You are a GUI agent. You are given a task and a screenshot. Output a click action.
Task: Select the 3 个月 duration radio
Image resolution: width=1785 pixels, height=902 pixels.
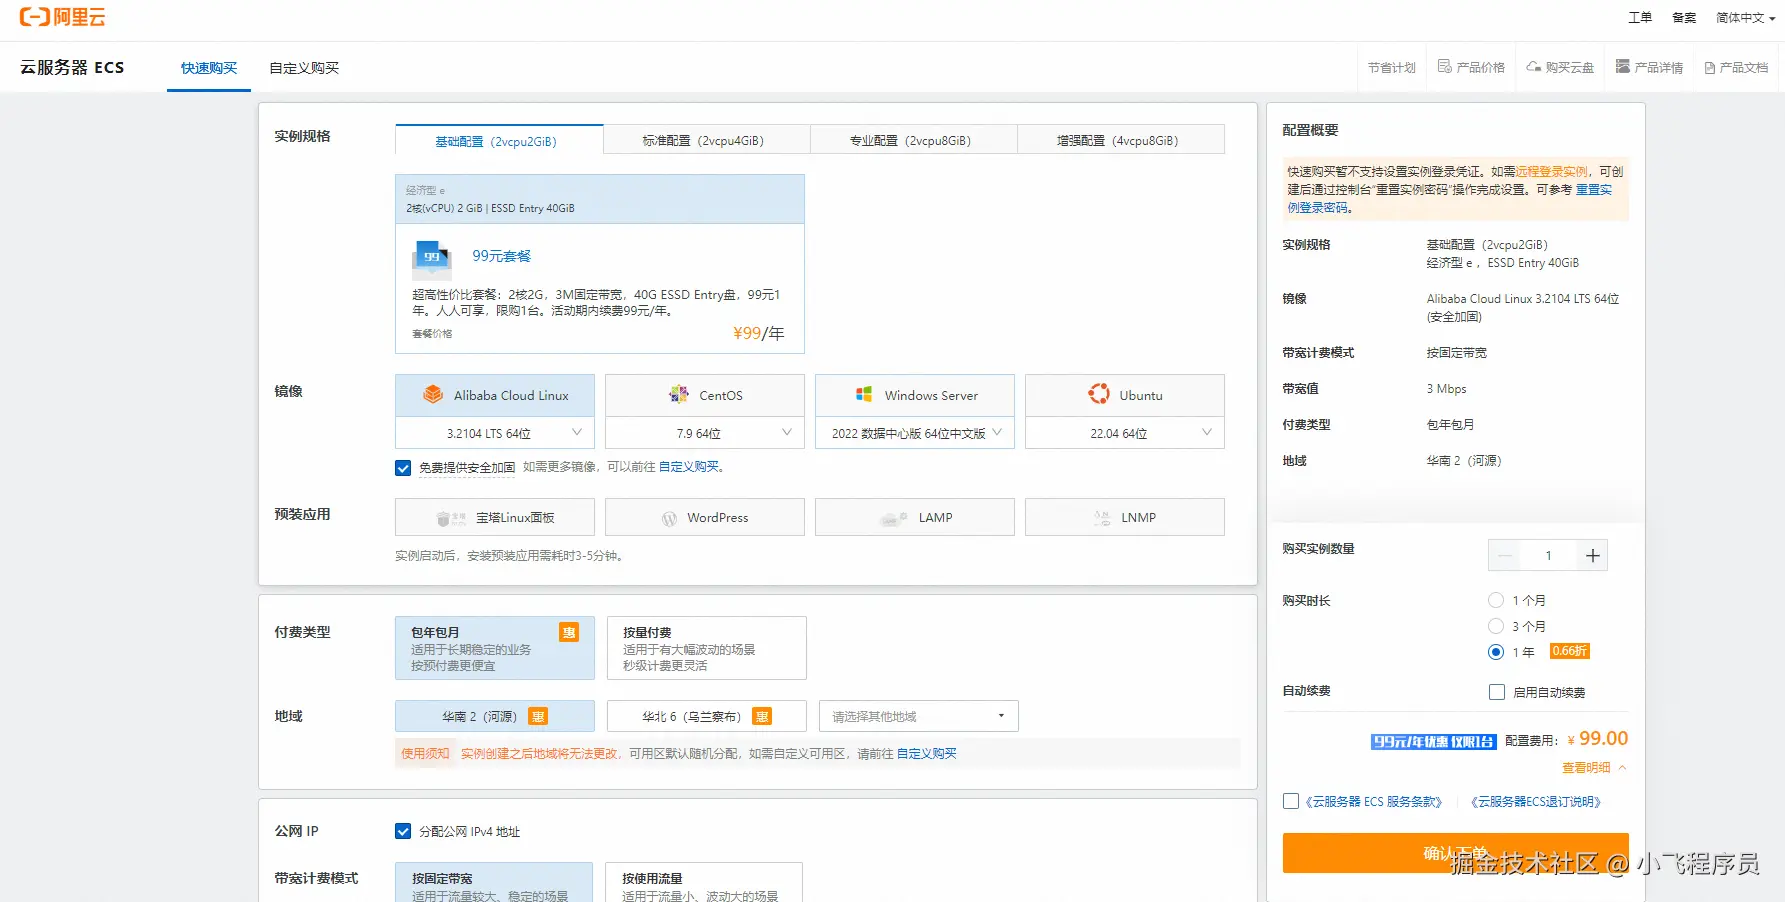[x=1496, y=626]
